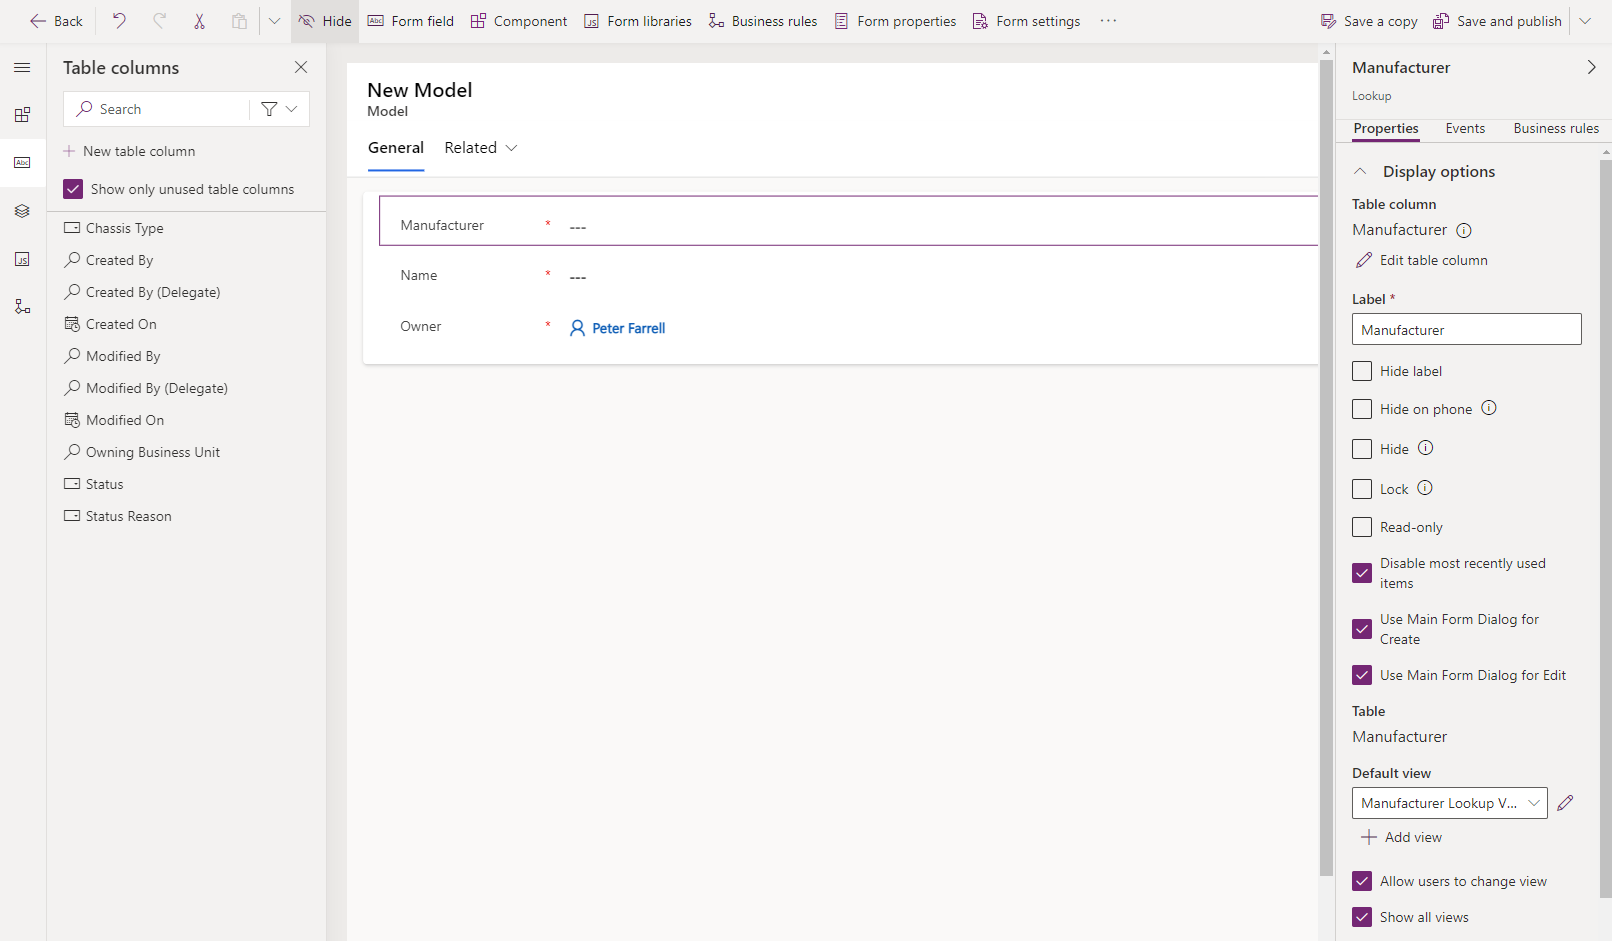Image resolution: width=1612 pixels, height=941 pixels.
Task: Uncheck Show only unused table columns
Action: (x=73, y=188)
